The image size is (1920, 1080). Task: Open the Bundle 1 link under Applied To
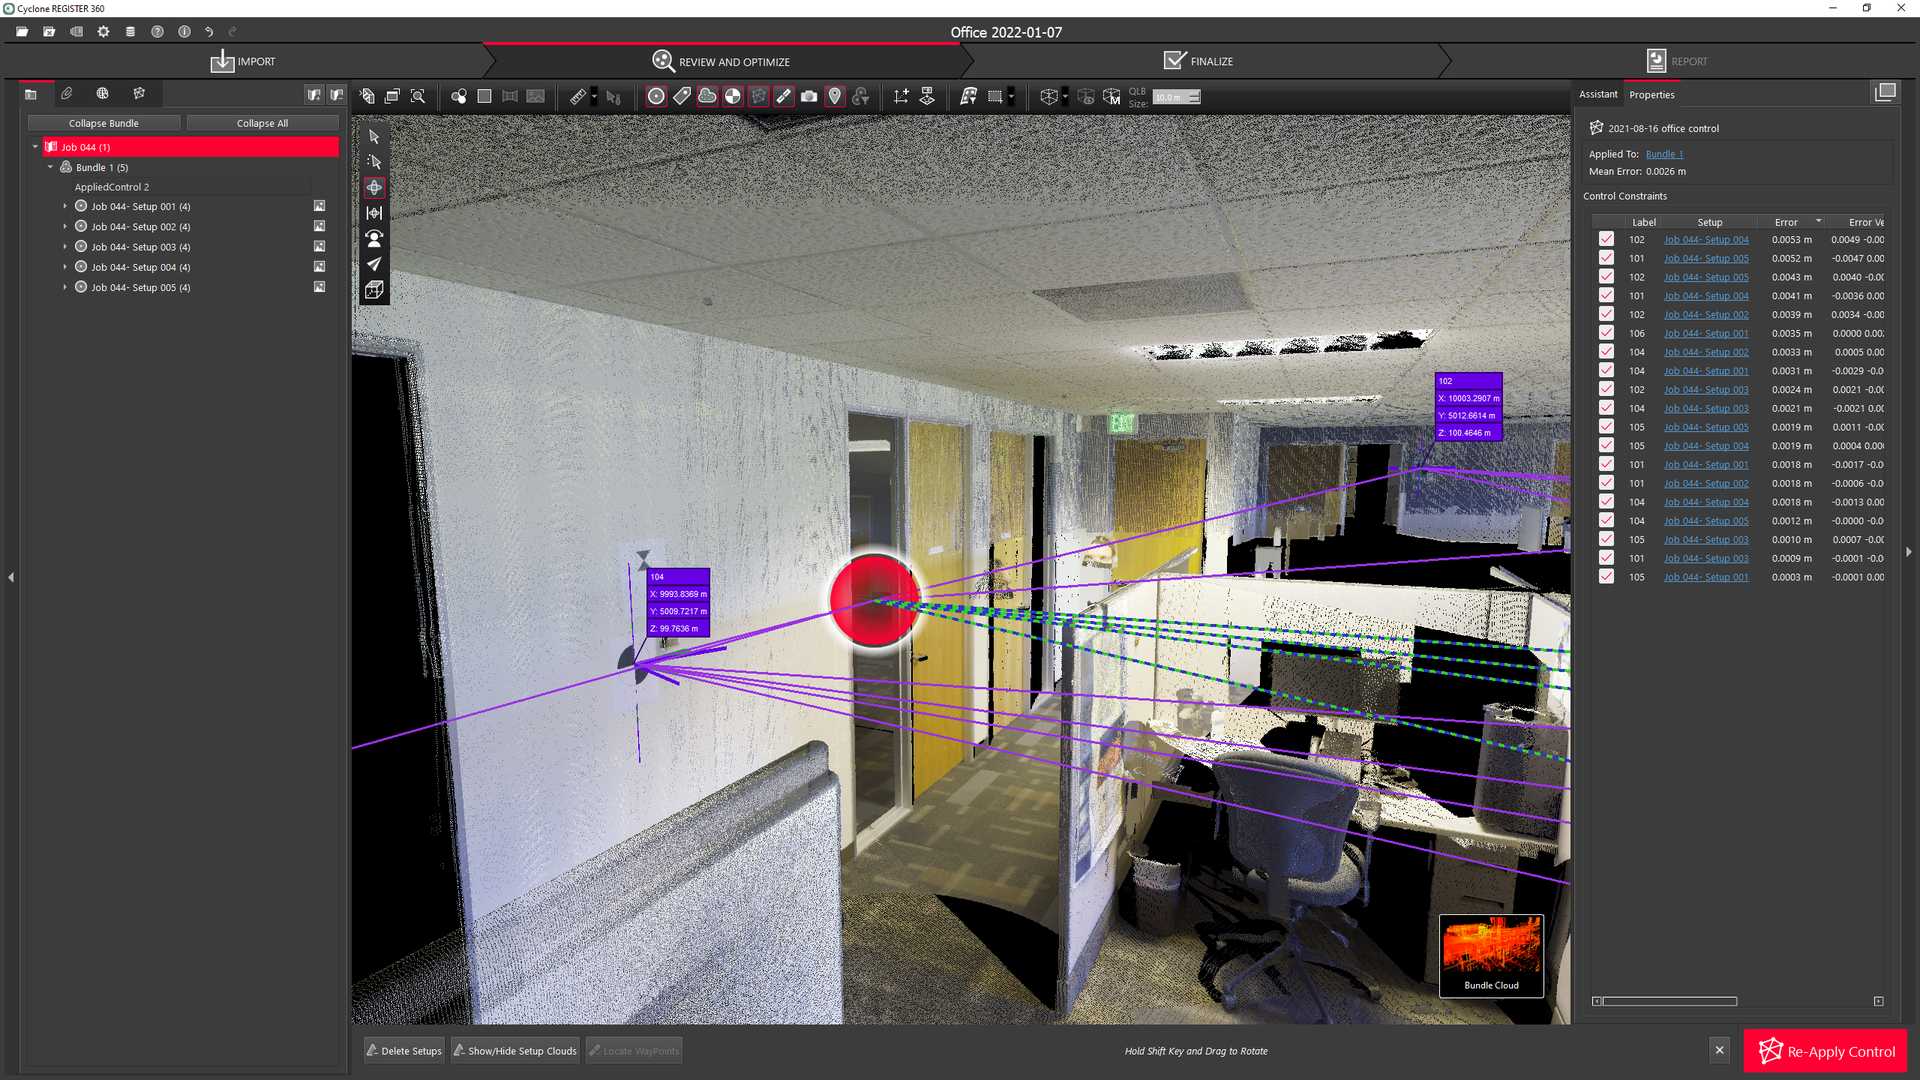(x=1664, y=154)
